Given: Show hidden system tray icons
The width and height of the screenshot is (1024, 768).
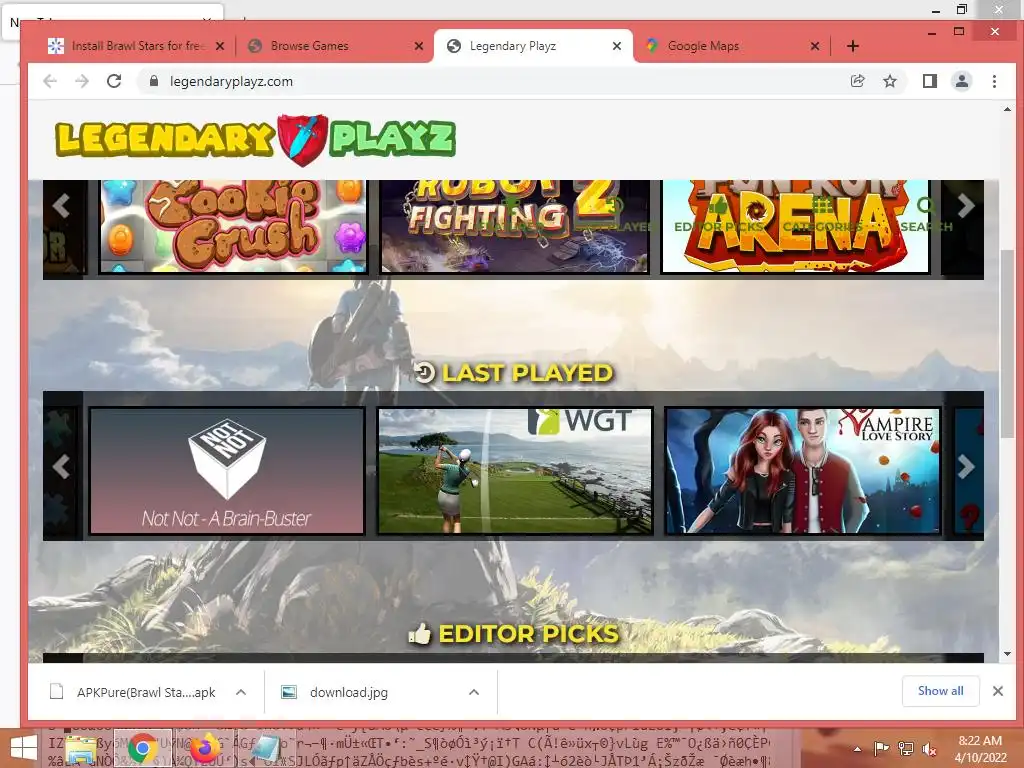Looking at the screenshot, I should [857, 749].
